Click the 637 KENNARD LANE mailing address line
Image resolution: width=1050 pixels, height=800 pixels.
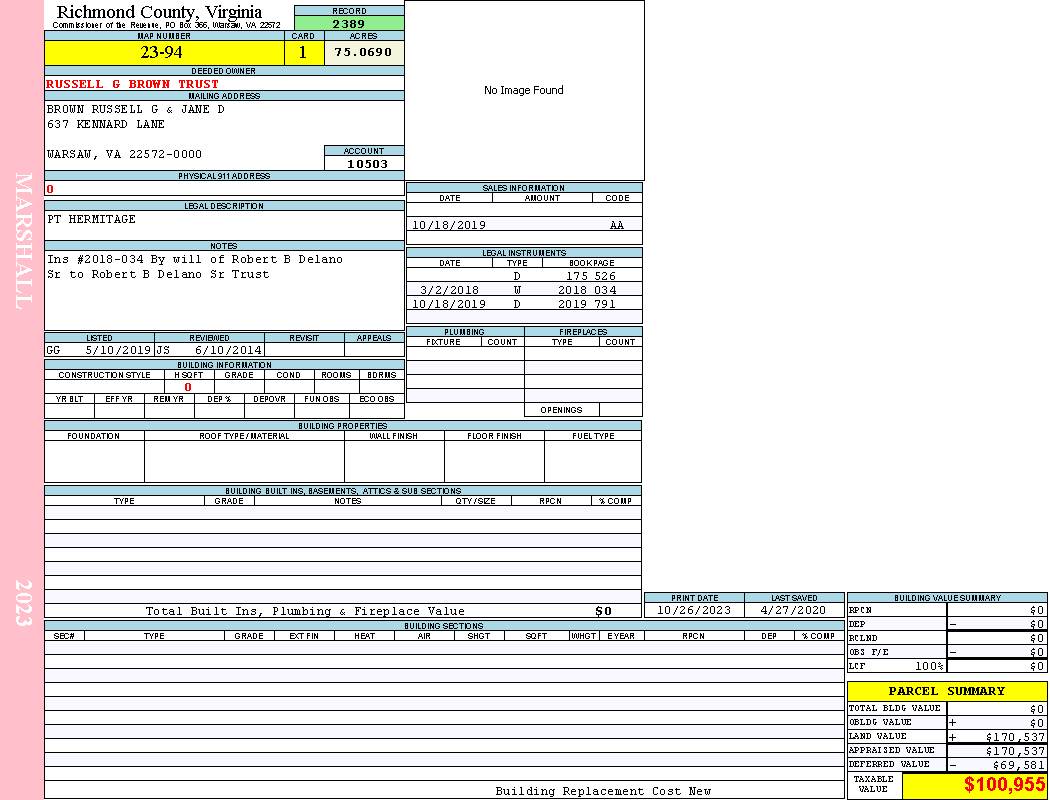tap(106, 124)
